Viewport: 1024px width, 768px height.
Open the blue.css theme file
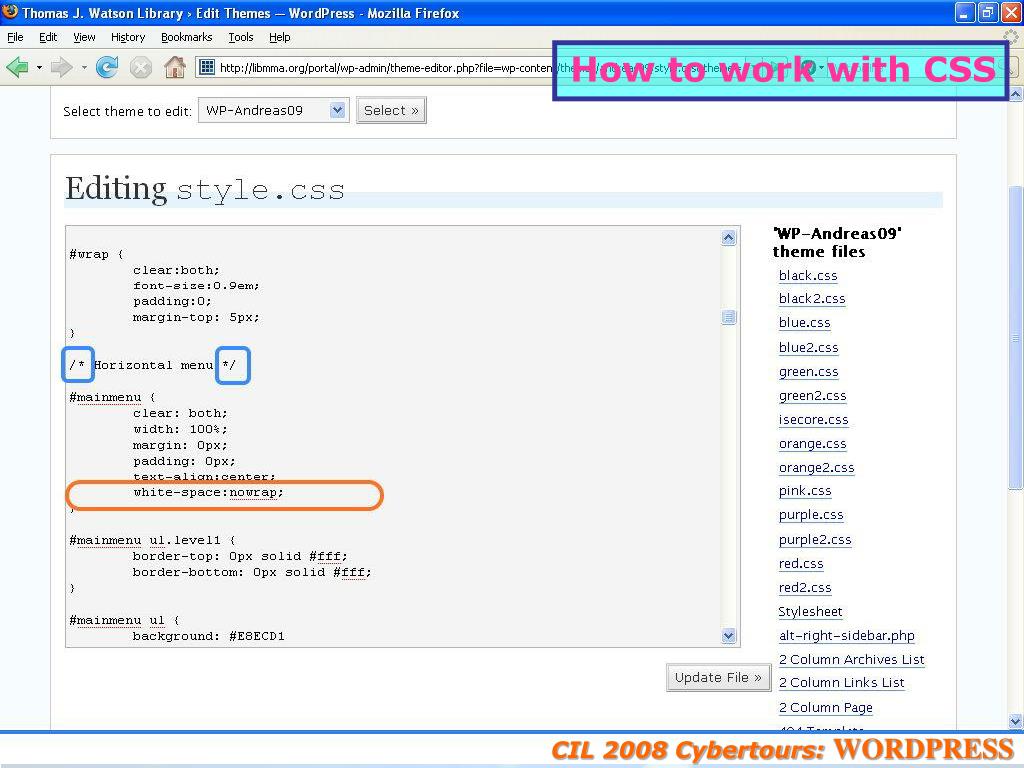click(805, 323)
